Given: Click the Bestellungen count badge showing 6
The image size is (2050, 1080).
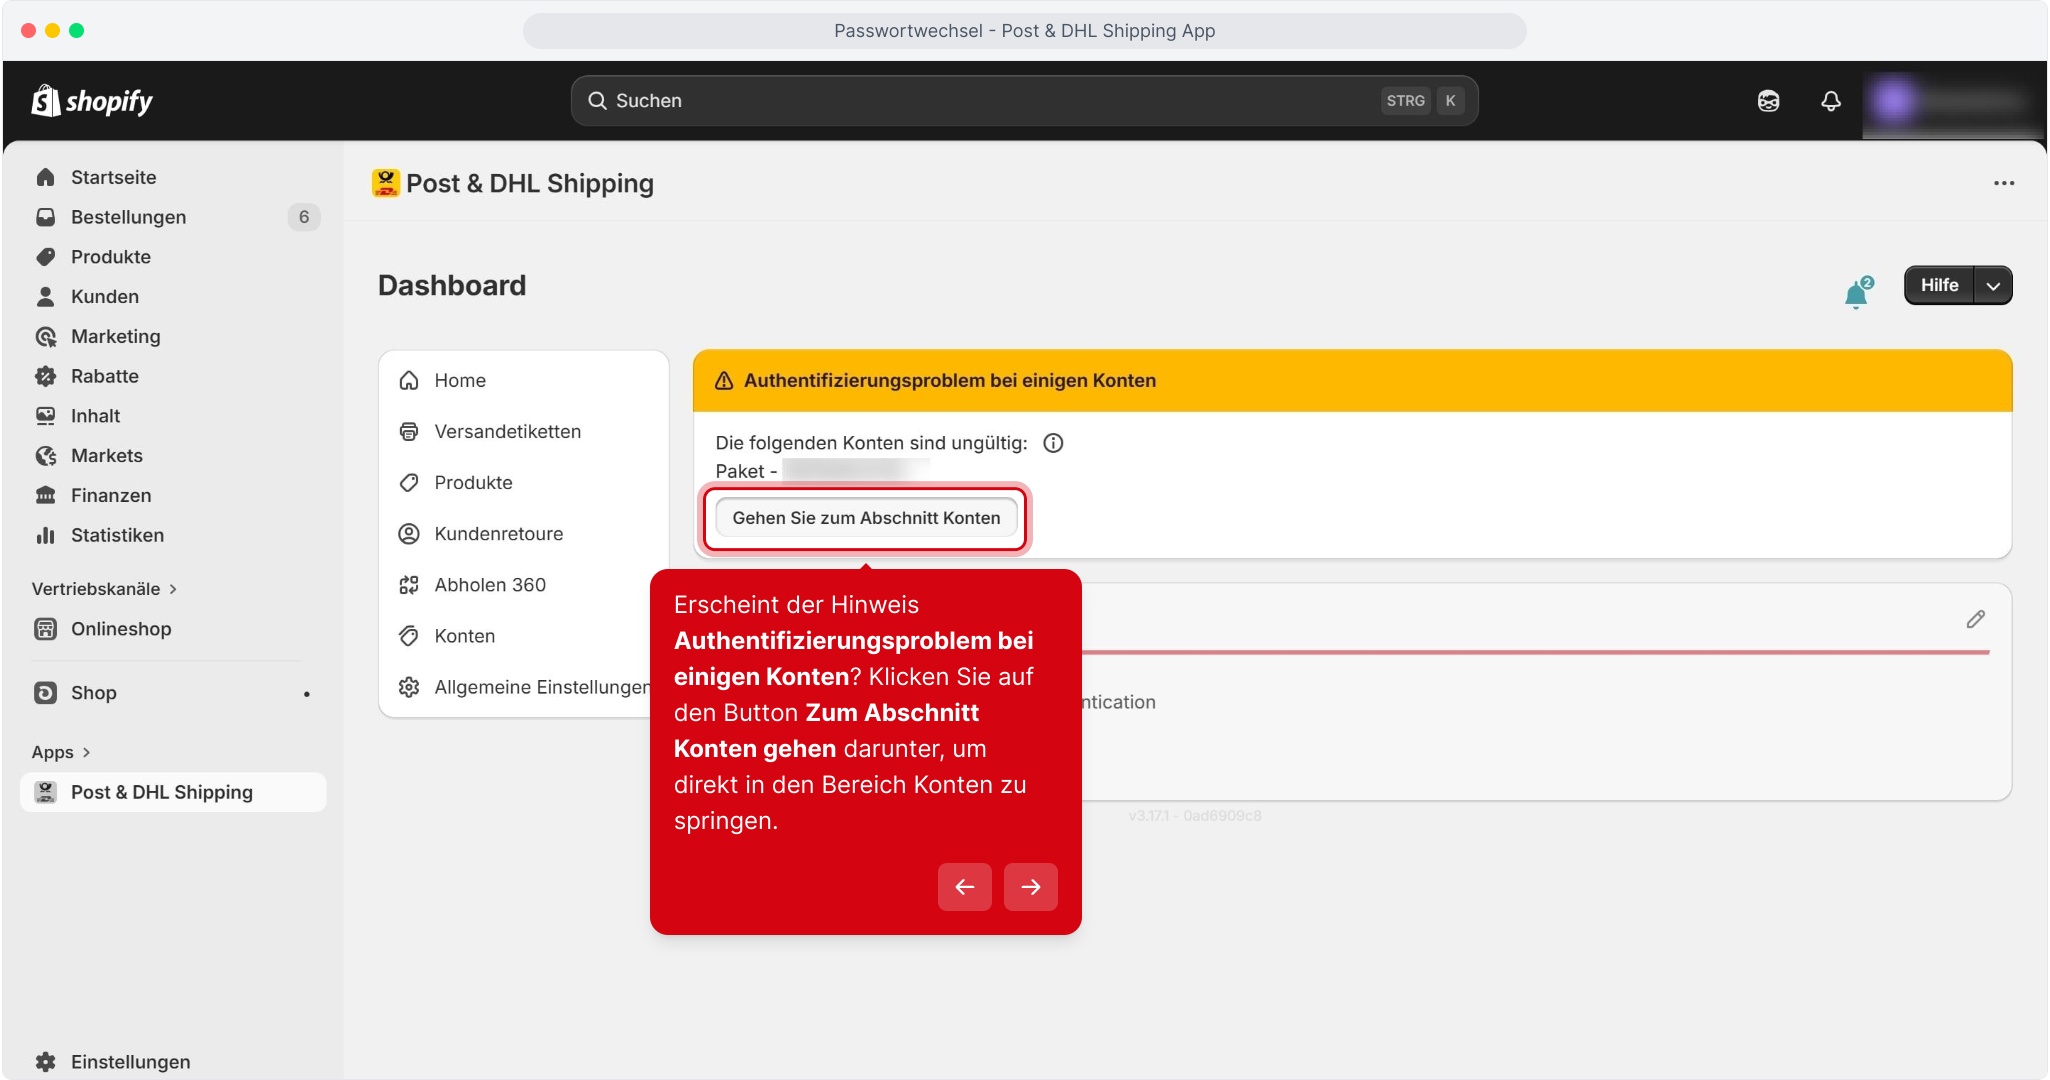Looking at the screenshot, I should pyautogui.click(x=304, y=217).
